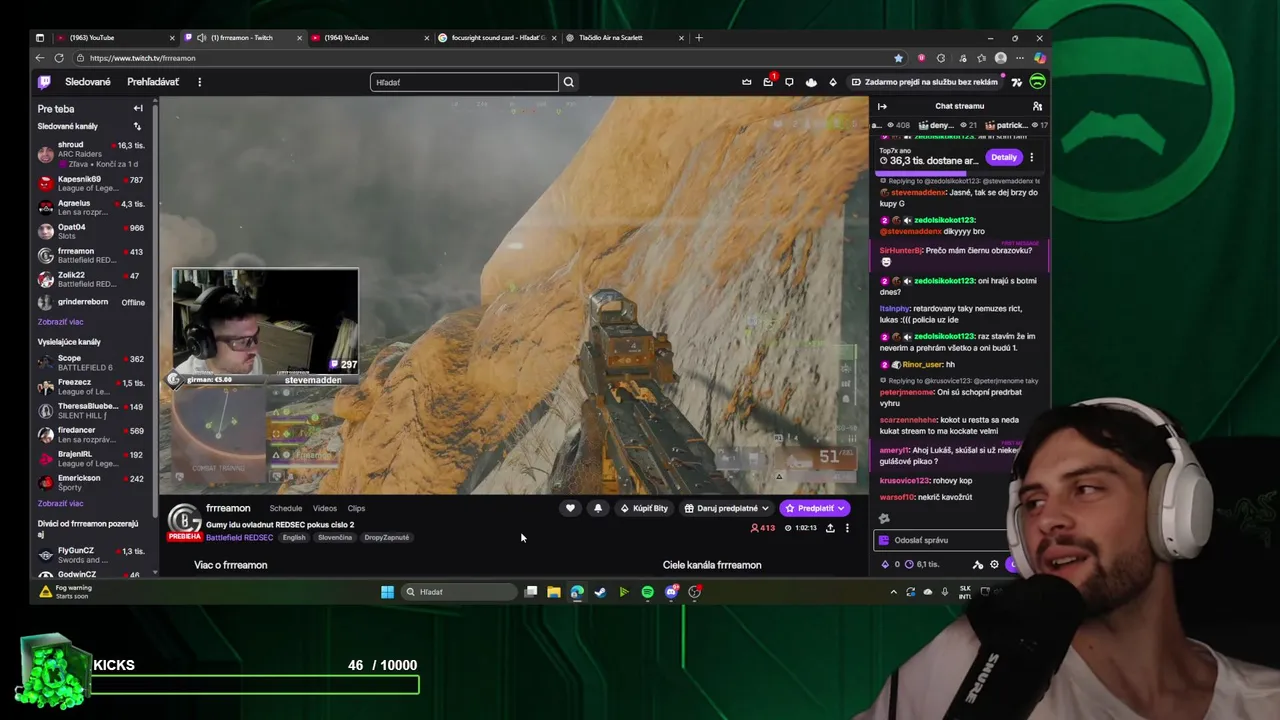The height and width of the screenshot is (720, 1280).
Task: Open Zolik22 channel in sidebar
Action: tap(92, 279)
